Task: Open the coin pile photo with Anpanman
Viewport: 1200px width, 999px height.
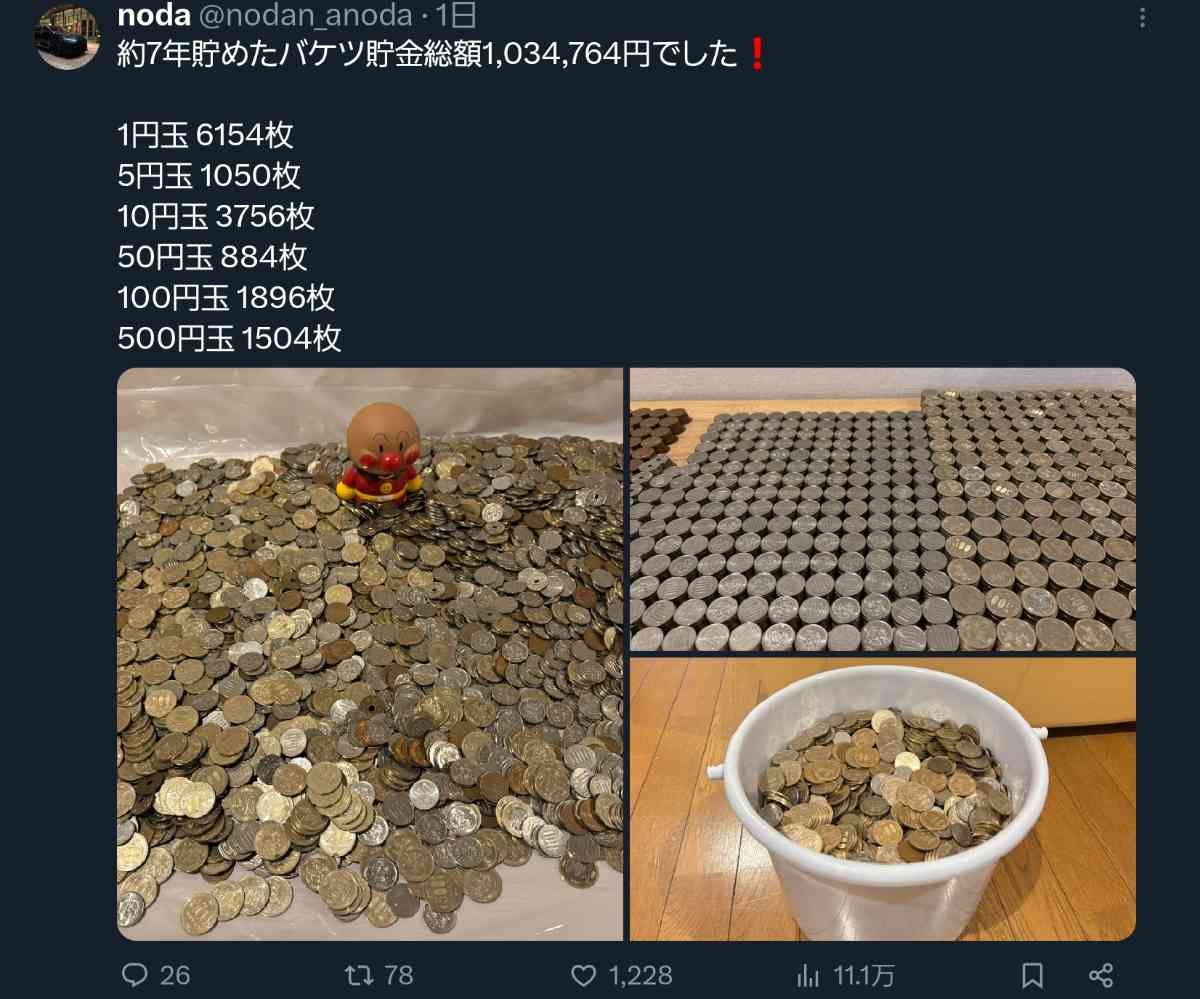Action: (370, 654)
